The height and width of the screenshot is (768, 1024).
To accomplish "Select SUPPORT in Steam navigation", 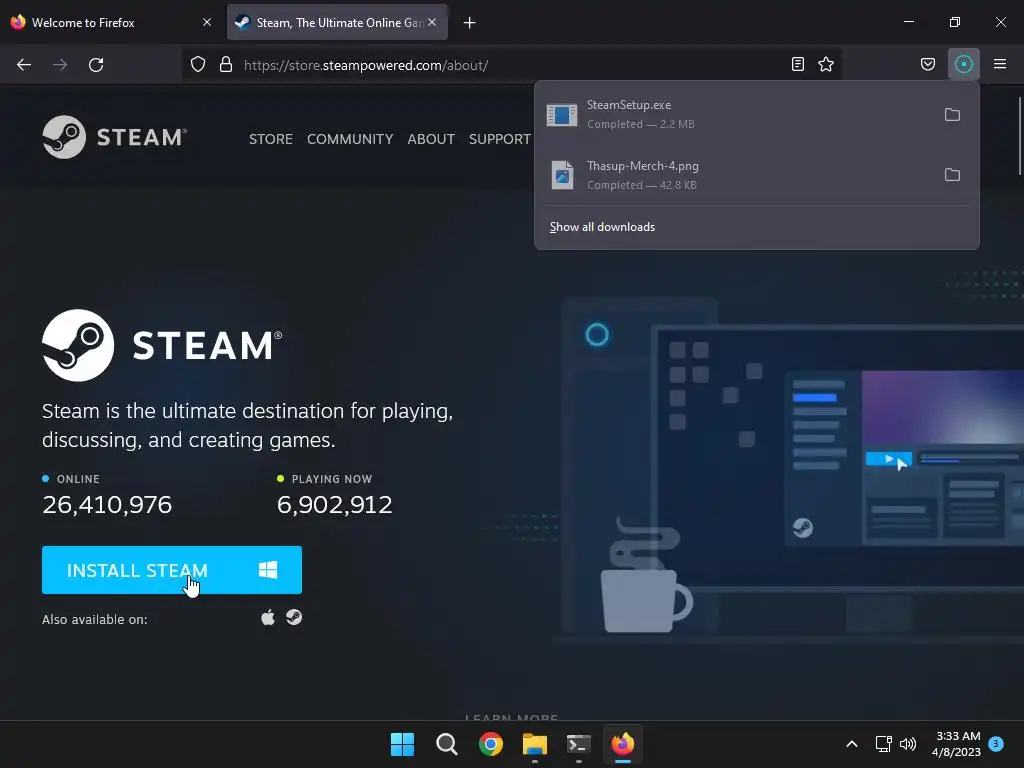I will [500, 139].
